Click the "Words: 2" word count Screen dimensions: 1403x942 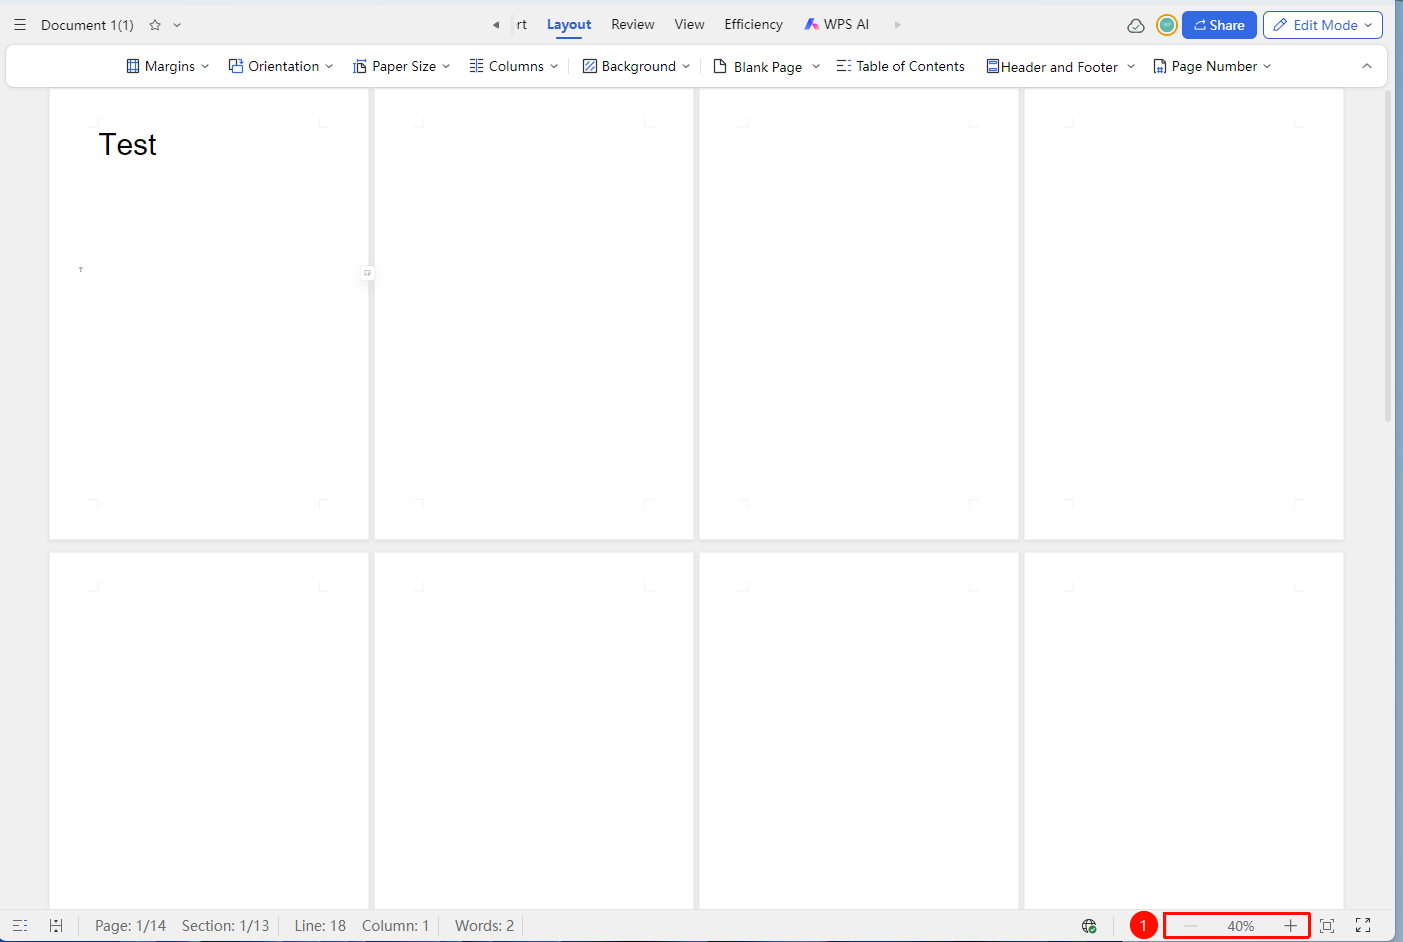click(x=485, y=926)
